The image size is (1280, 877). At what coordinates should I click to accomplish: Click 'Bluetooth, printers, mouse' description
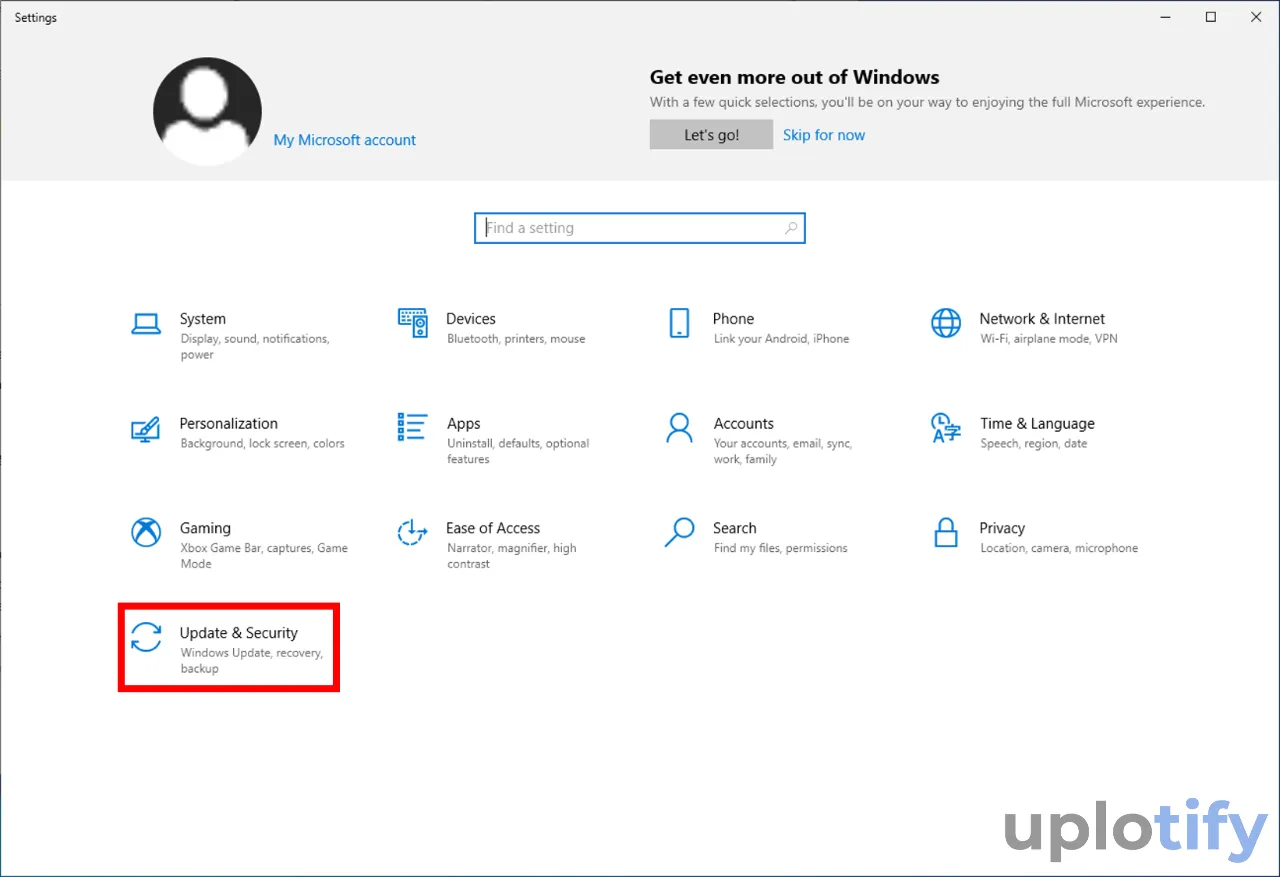(x=516, y=339)
